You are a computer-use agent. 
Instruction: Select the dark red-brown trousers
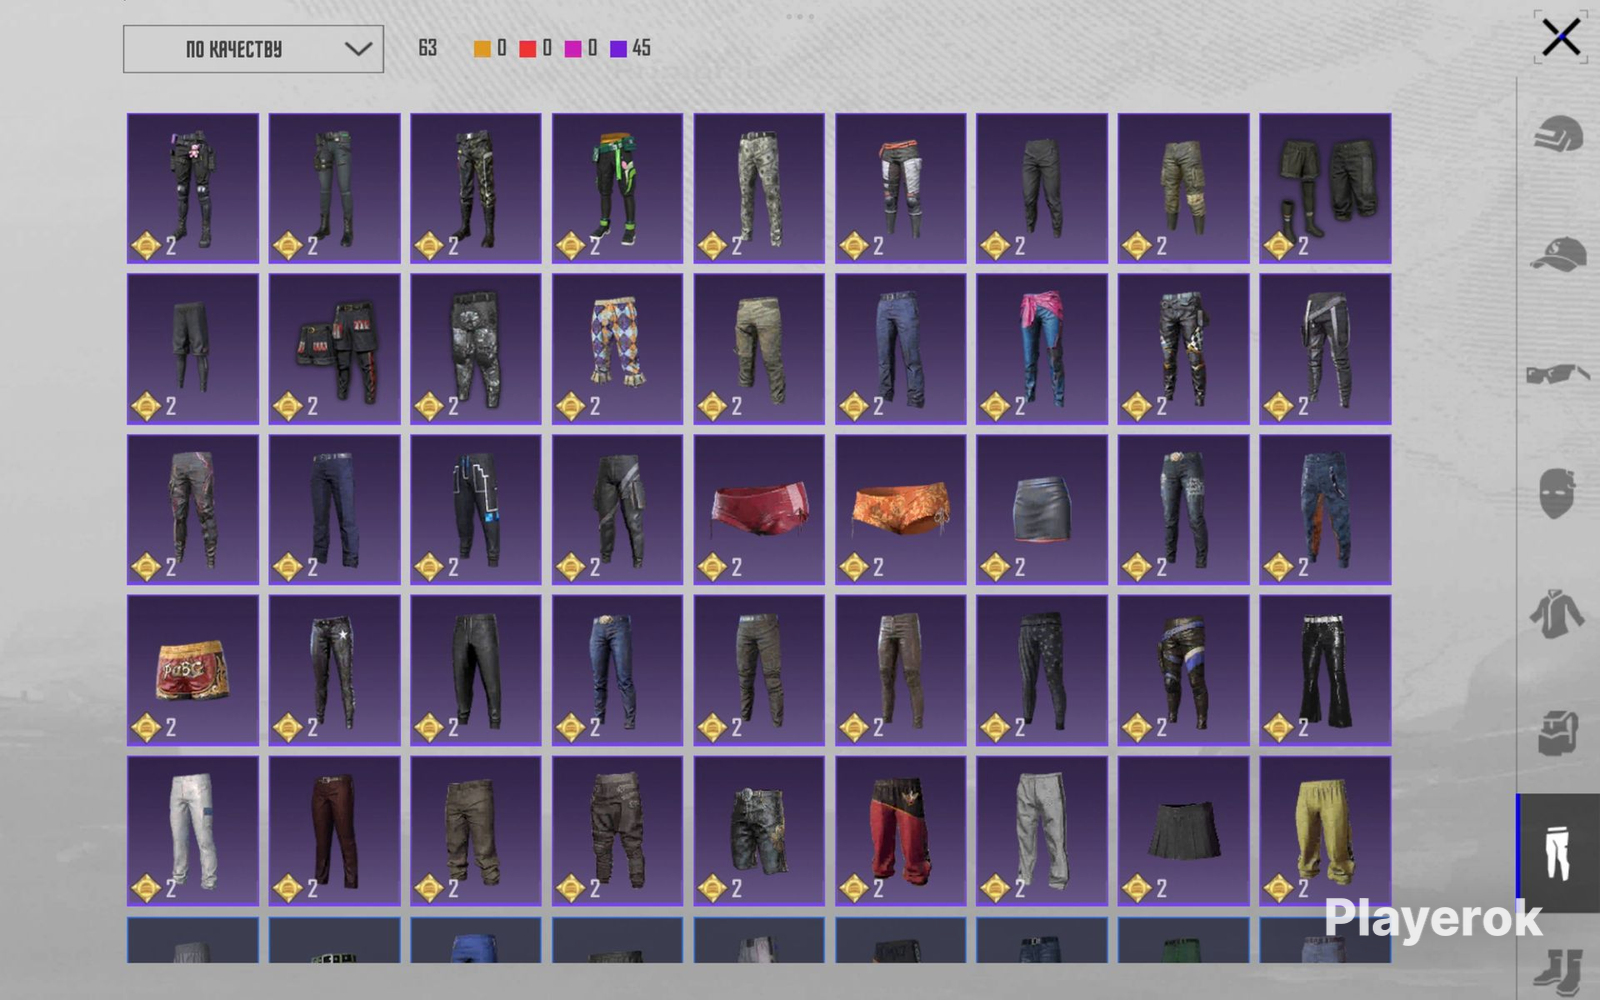(334, 831)
